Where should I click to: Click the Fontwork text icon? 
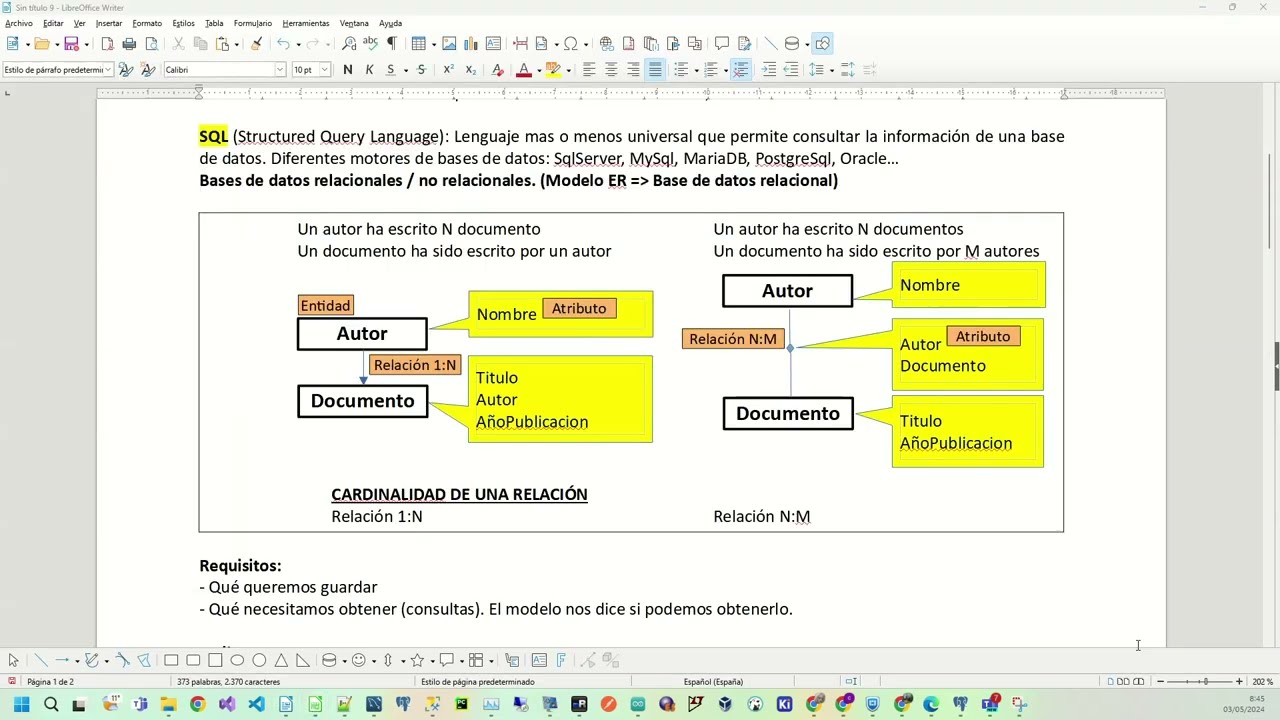click(561, 660)
